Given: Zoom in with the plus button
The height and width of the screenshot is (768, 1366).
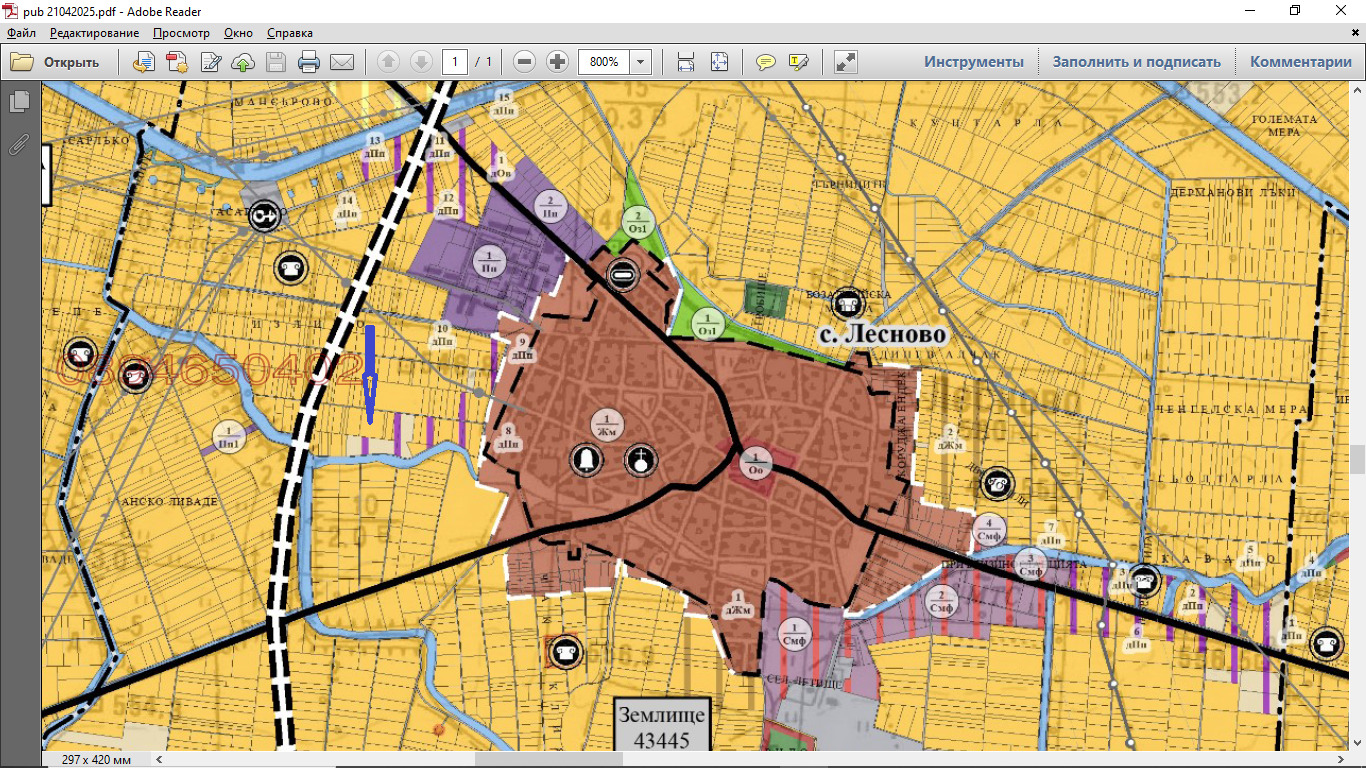Looking at the screenshot, I should point(557,62).
